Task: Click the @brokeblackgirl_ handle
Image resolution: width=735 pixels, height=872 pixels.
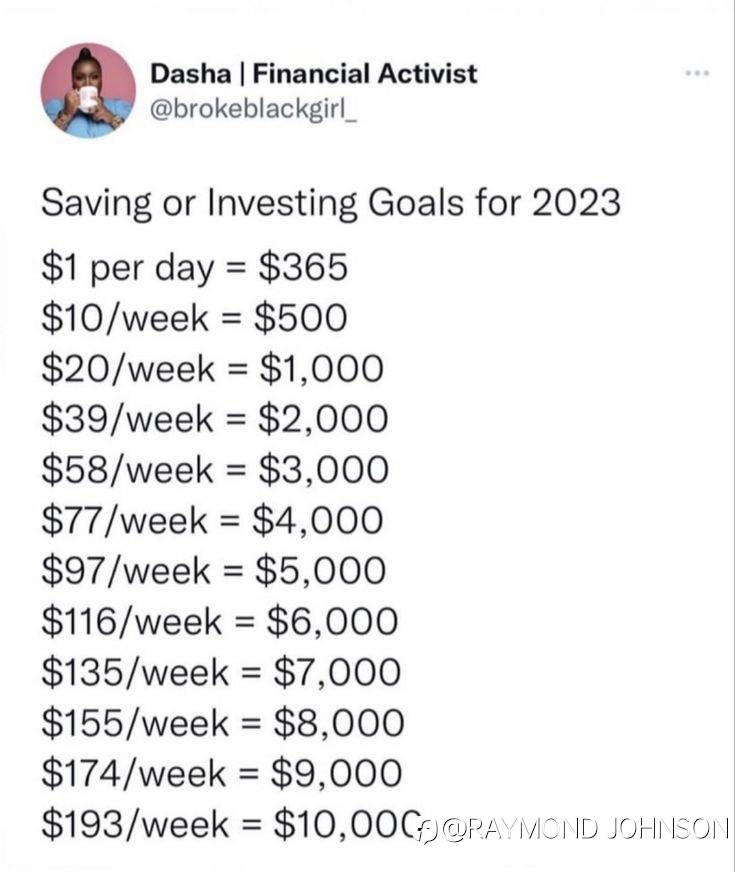Action: tap(254, 110)
